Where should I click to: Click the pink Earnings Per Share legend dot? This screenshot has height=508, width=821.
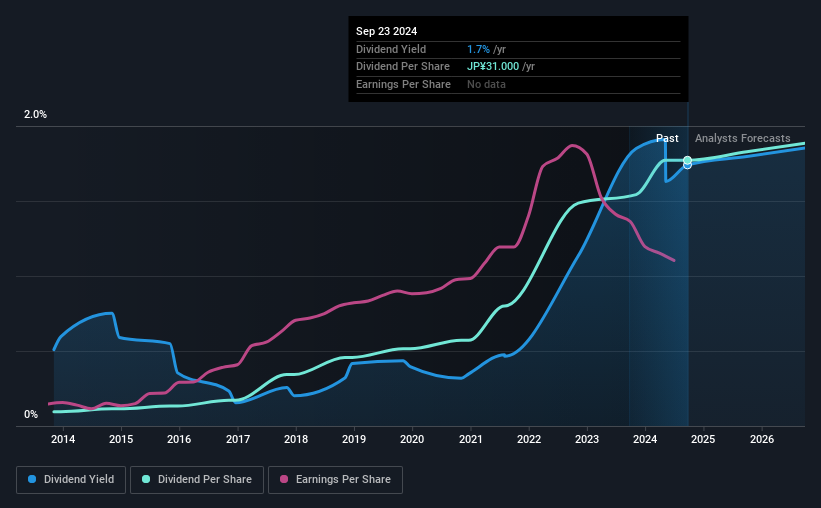[284, 479]
